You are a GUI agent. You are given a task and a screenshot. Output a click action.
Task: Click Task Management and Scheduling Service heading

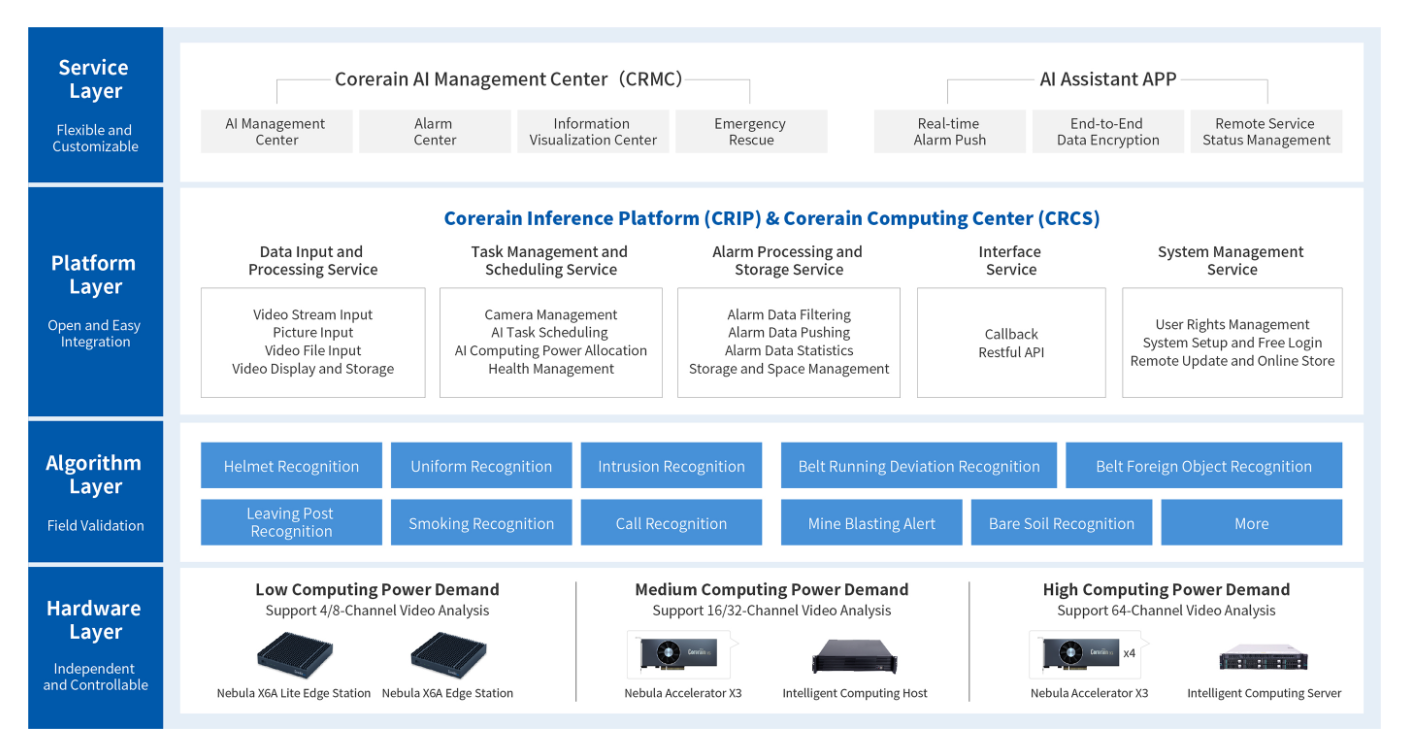(x=550, y=261)
